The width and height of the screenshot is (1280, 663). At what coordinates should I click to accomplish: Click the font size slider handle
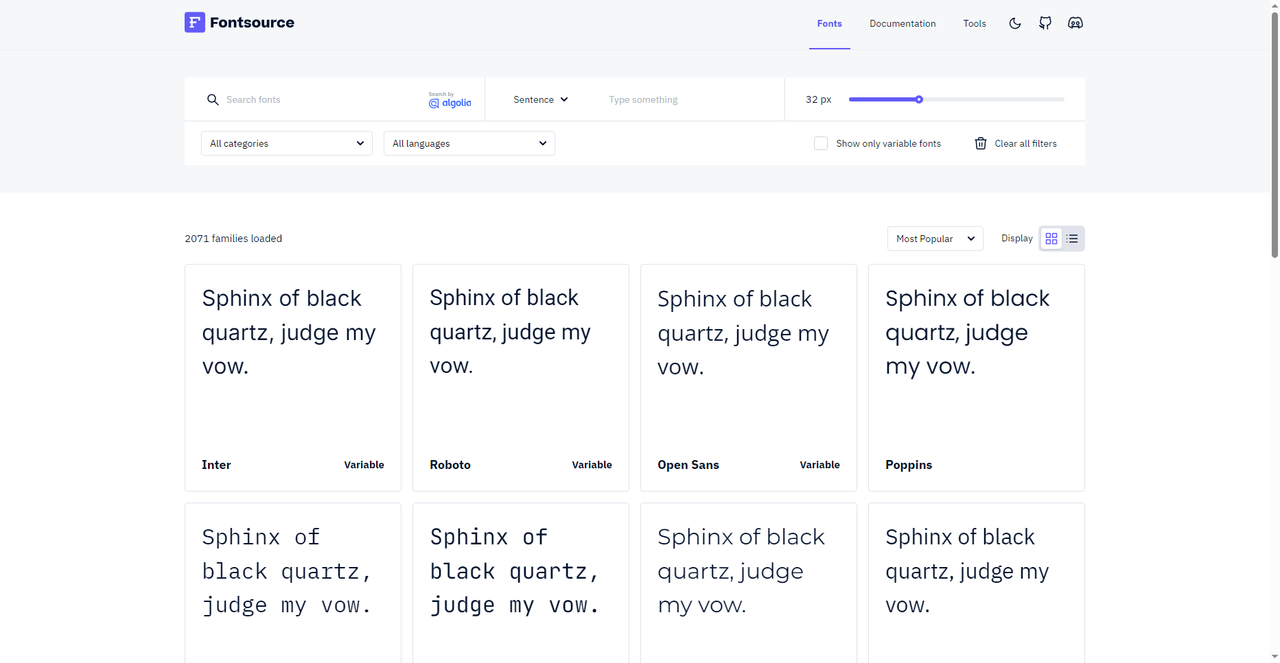point(919,100)
